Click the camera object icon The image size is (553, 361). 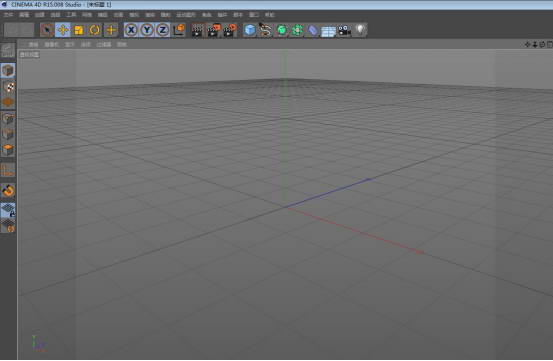(x=344, y=30)
